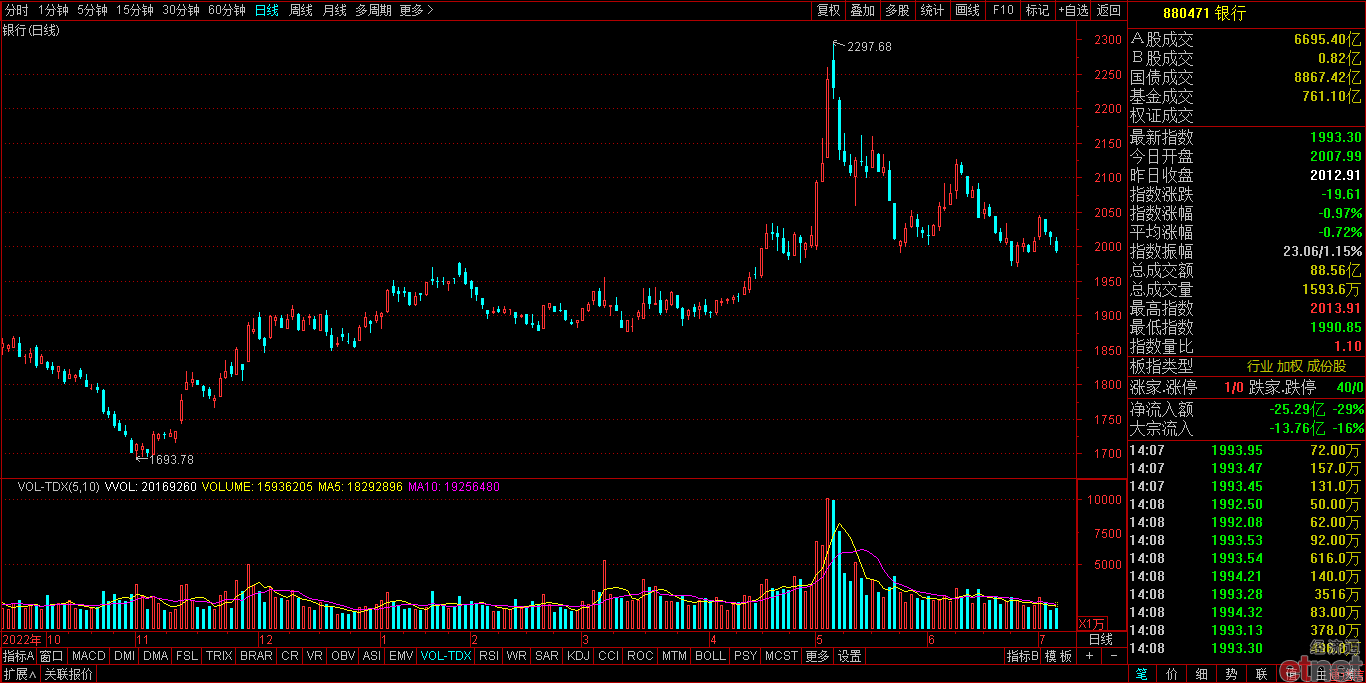
Task: Open the 指标A indicator menu
Action: (19, 656)
